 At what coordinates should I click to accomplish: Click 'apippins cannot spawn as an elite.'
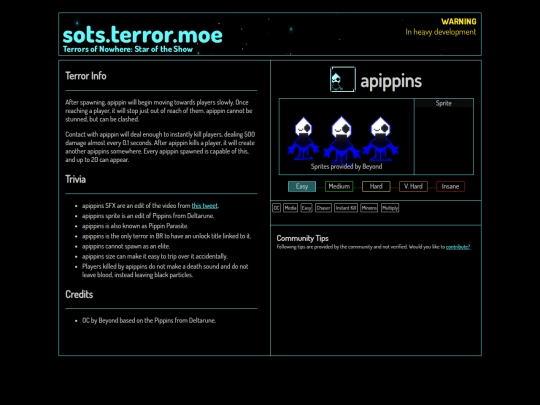(x=126, y=246)
